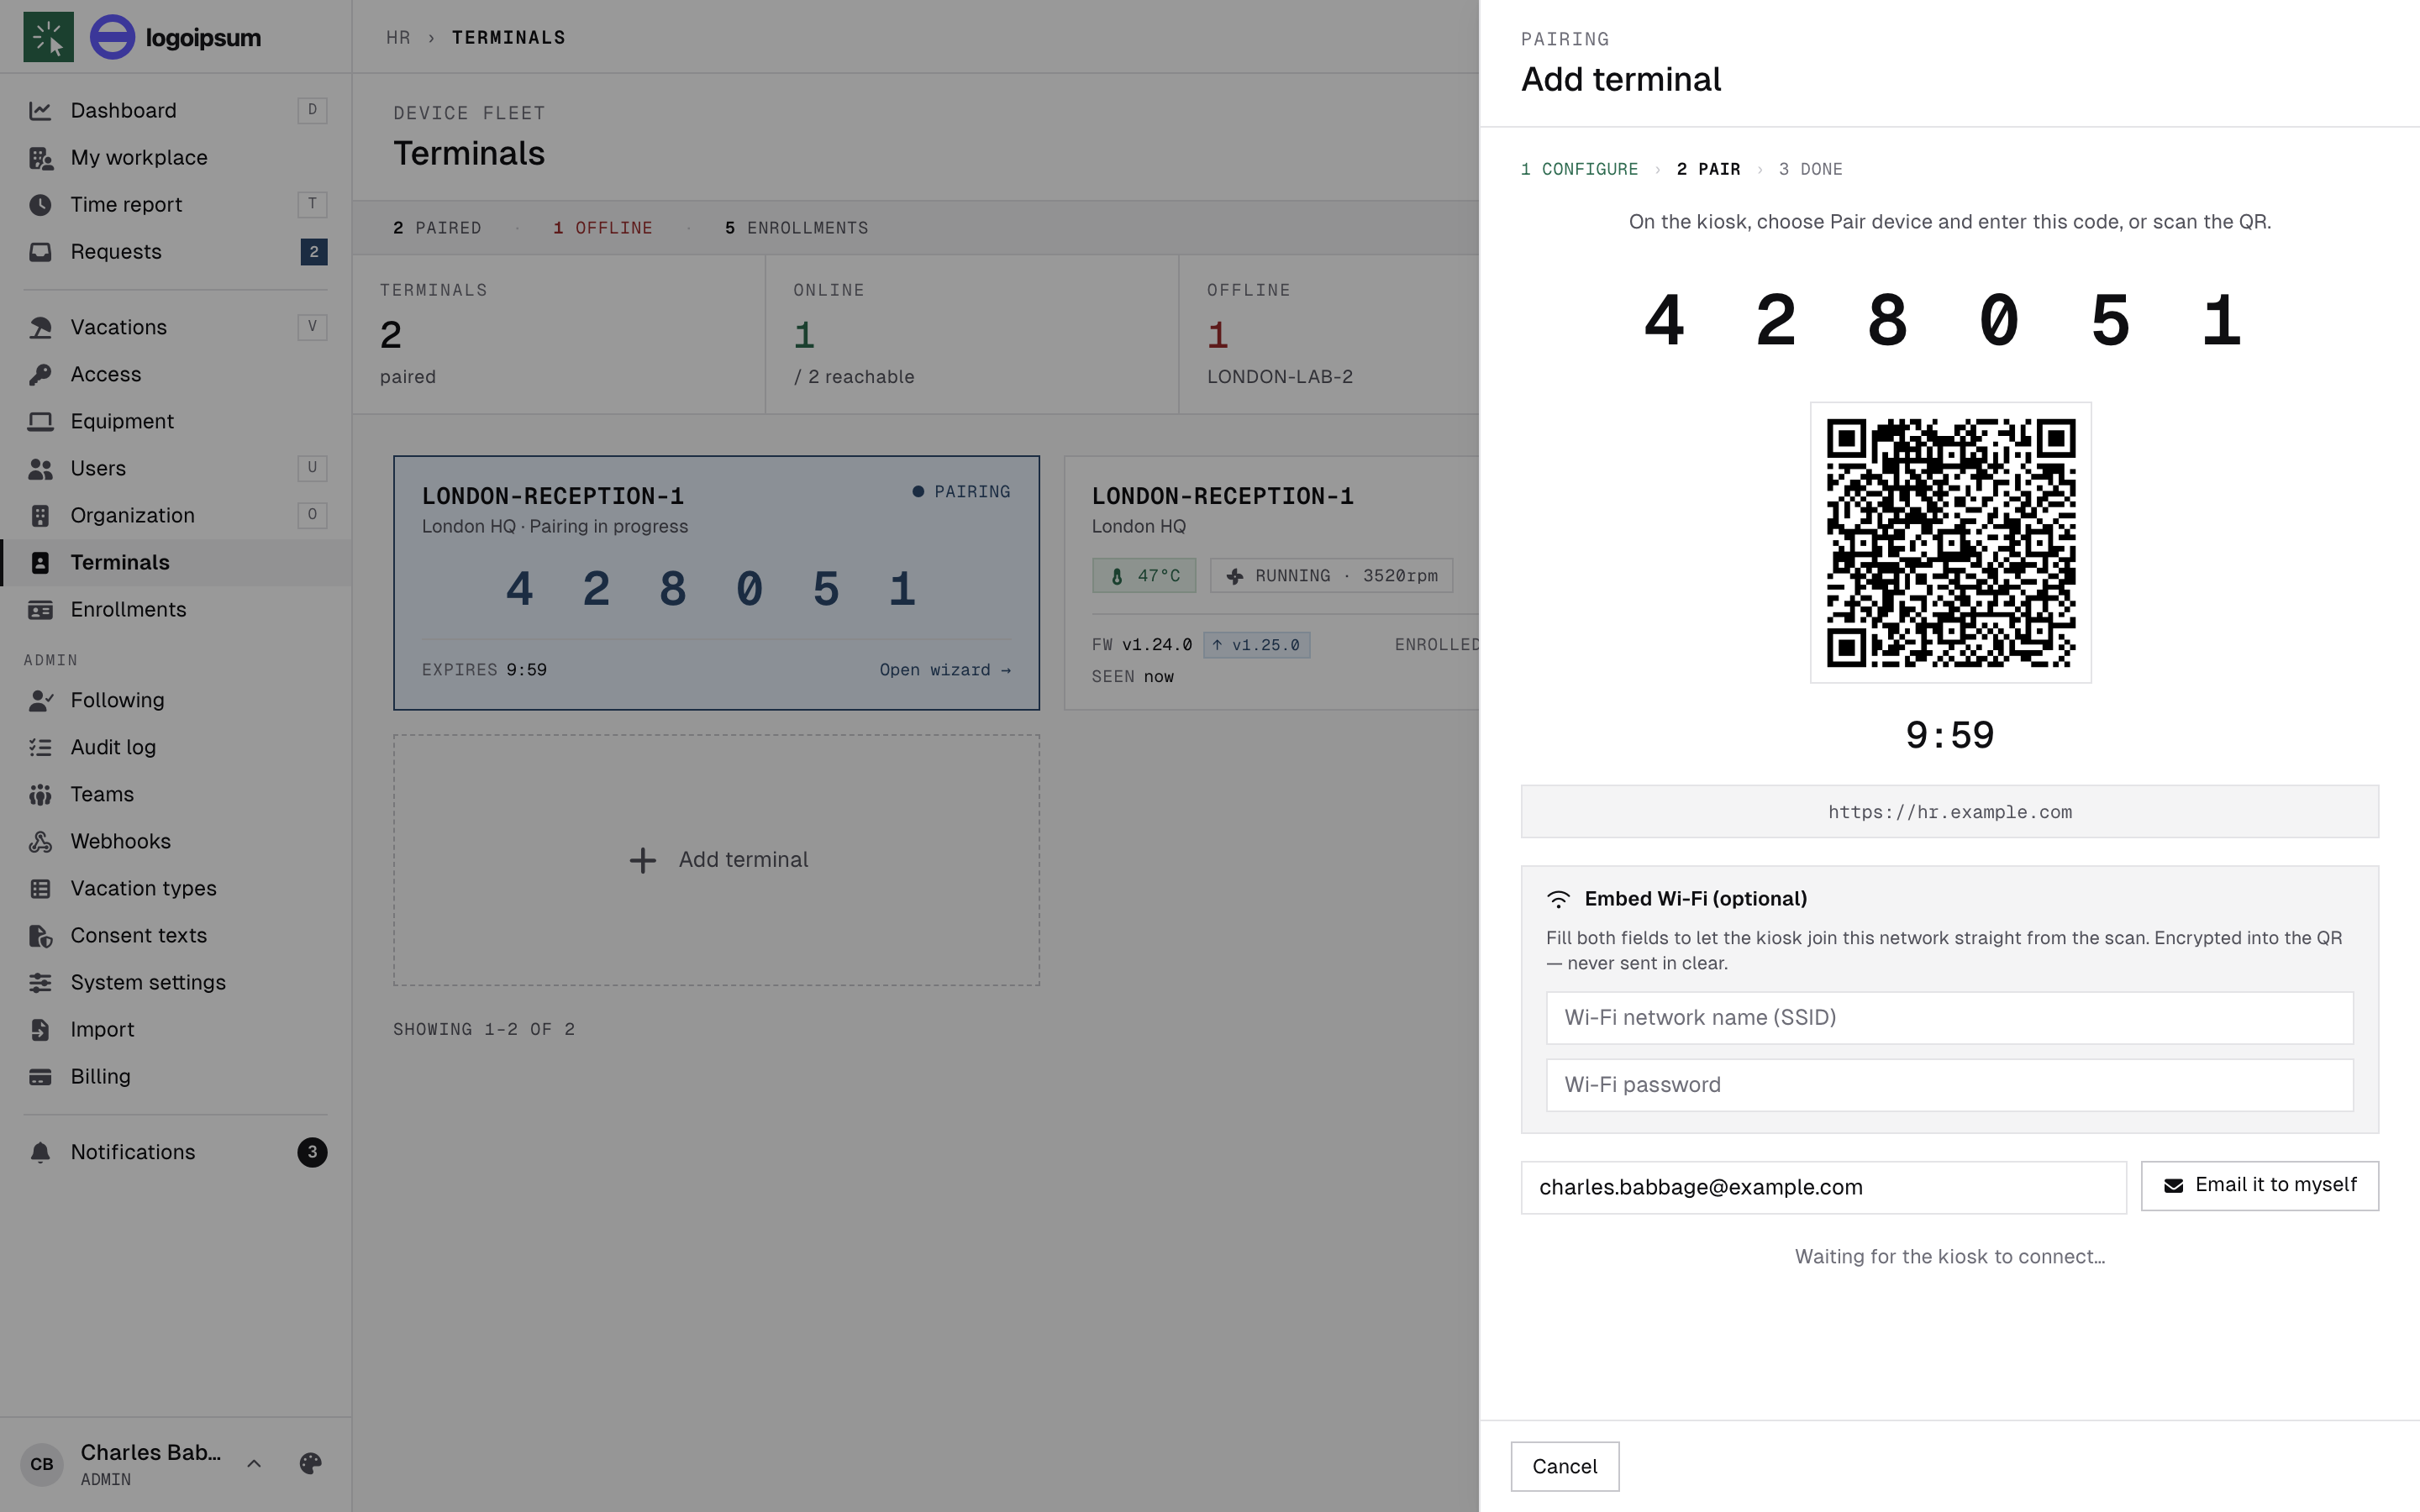Click Waiting for the kiosk to connect text

1949,1257
